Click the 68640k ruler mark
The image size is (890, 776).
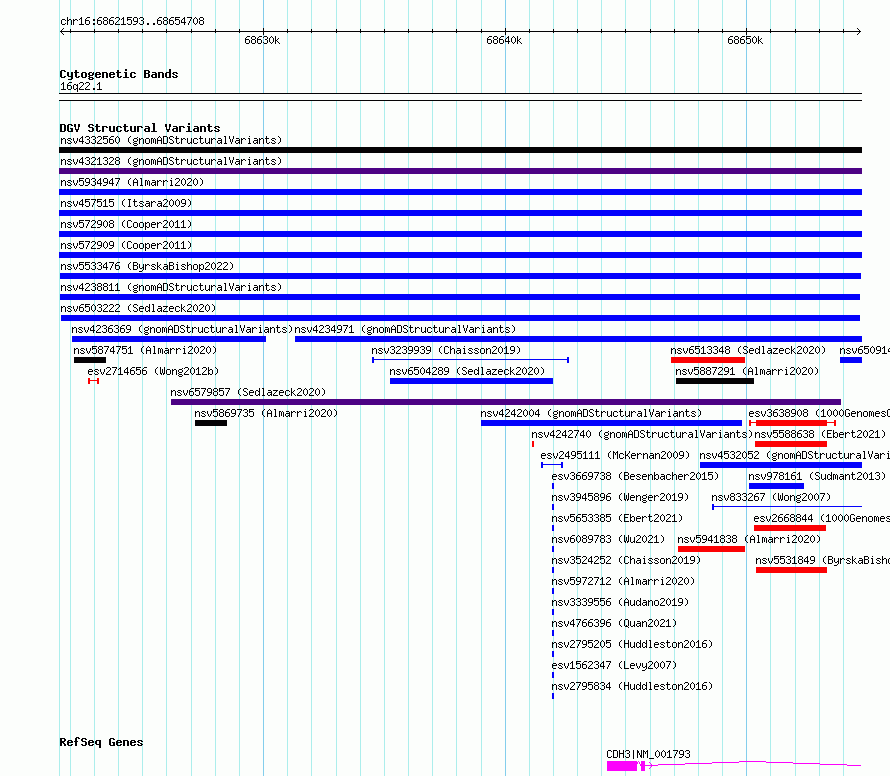click(x=504, y=40)
